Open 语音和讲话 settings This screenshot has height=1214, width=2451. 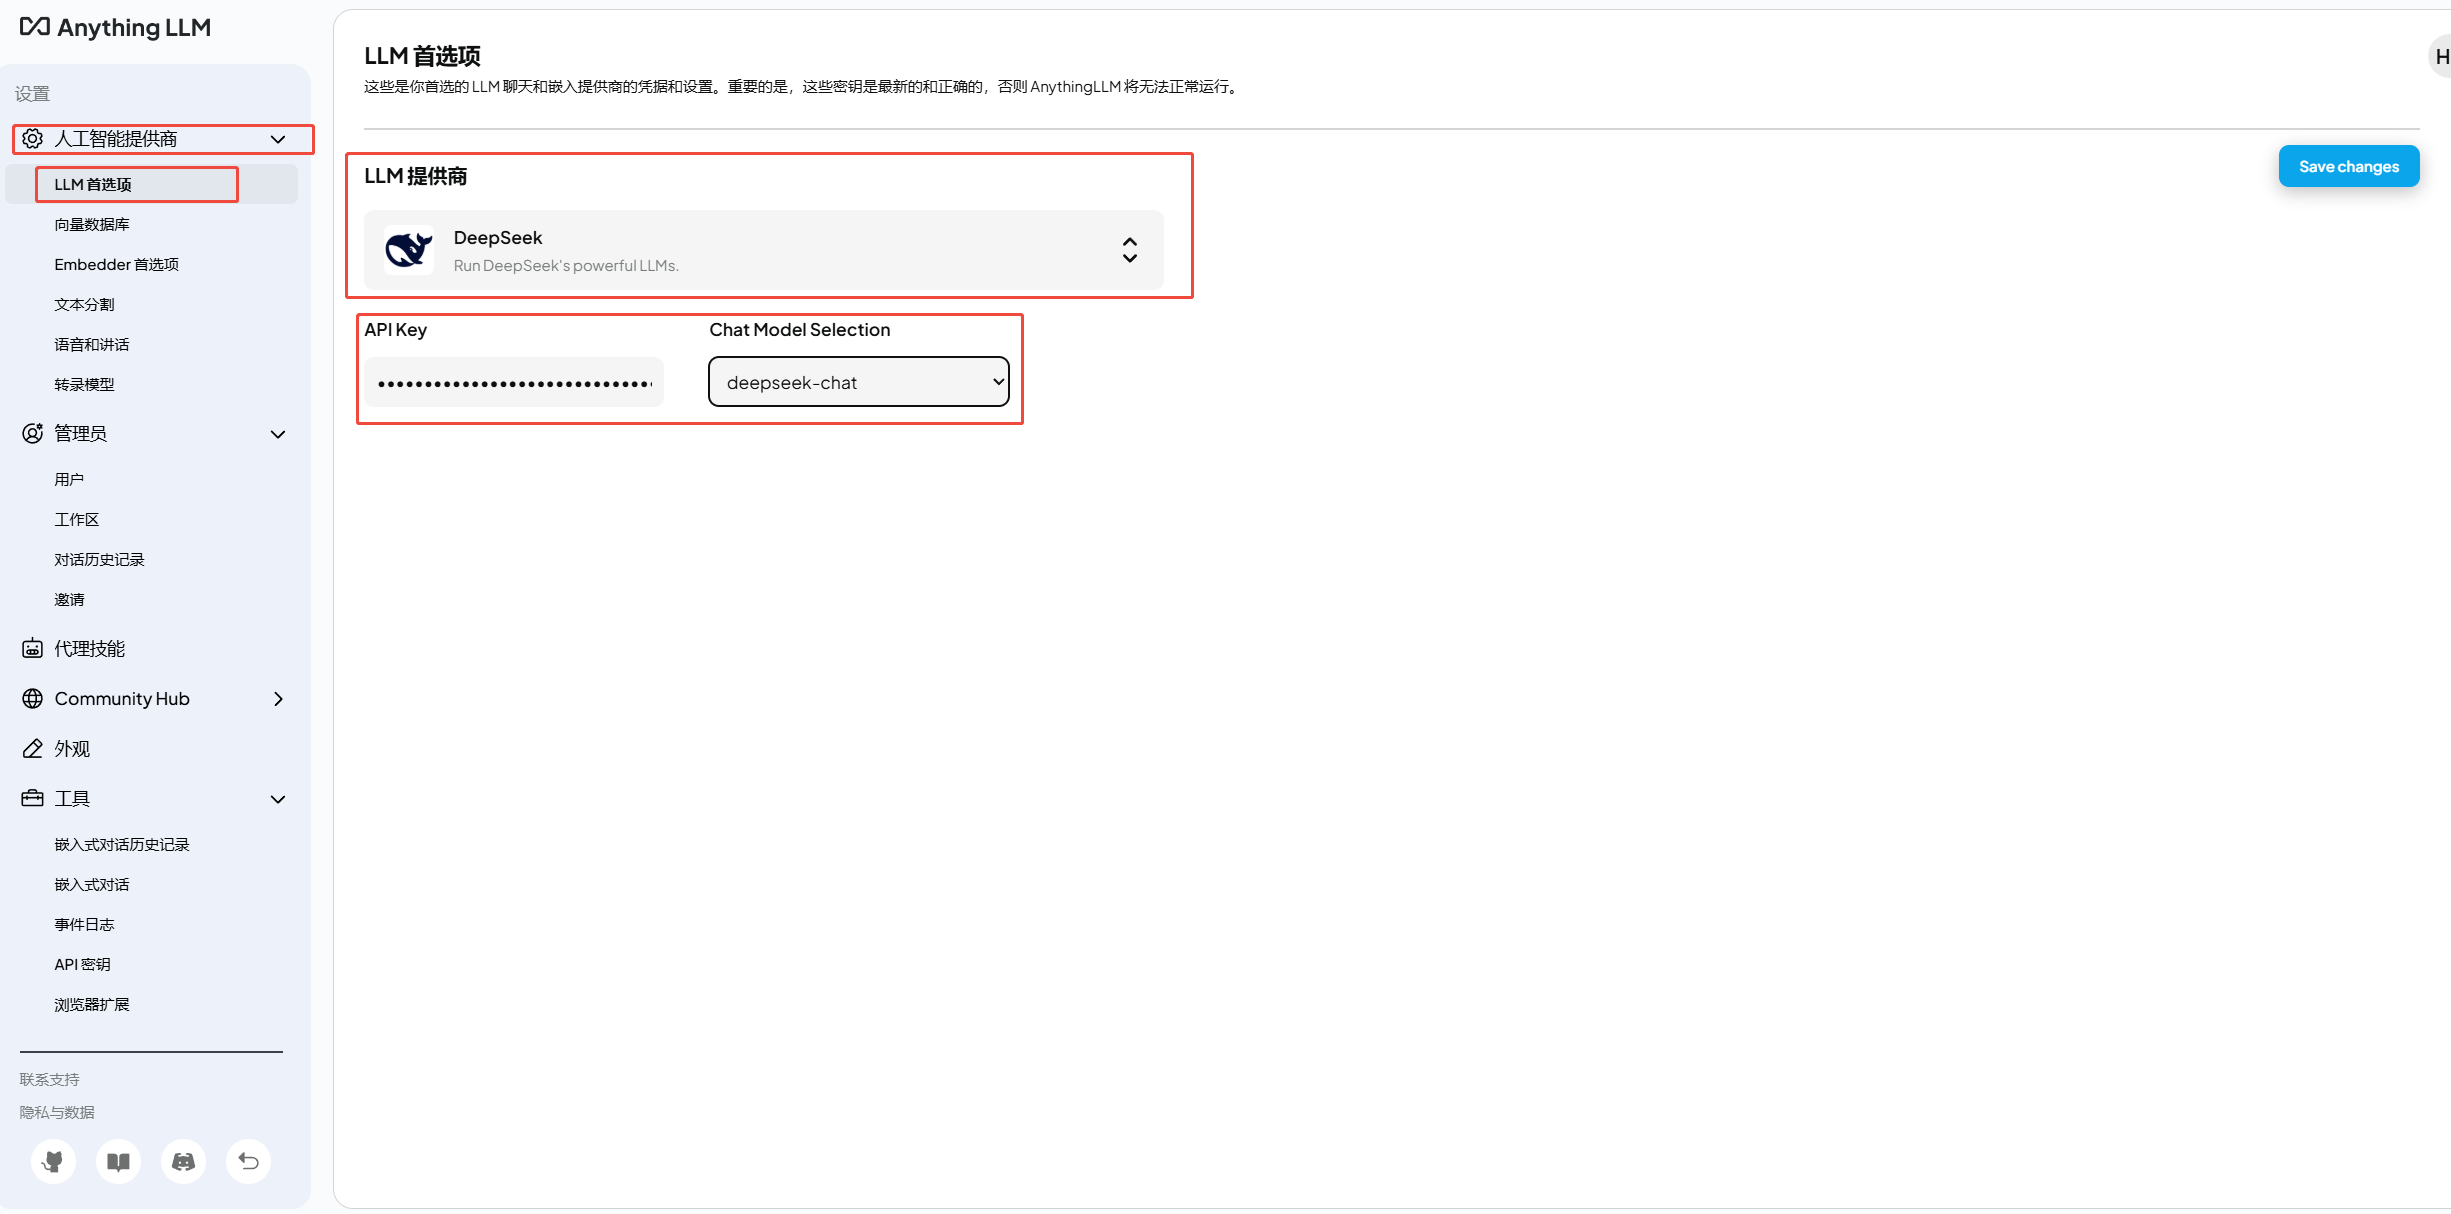point(92,344)
